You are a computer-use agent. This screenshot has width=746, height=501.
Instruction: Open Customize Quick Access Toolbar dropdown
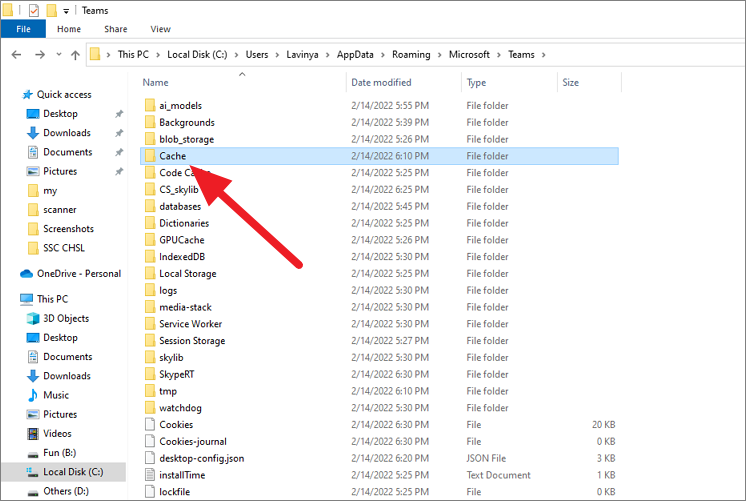coord(66,11)
